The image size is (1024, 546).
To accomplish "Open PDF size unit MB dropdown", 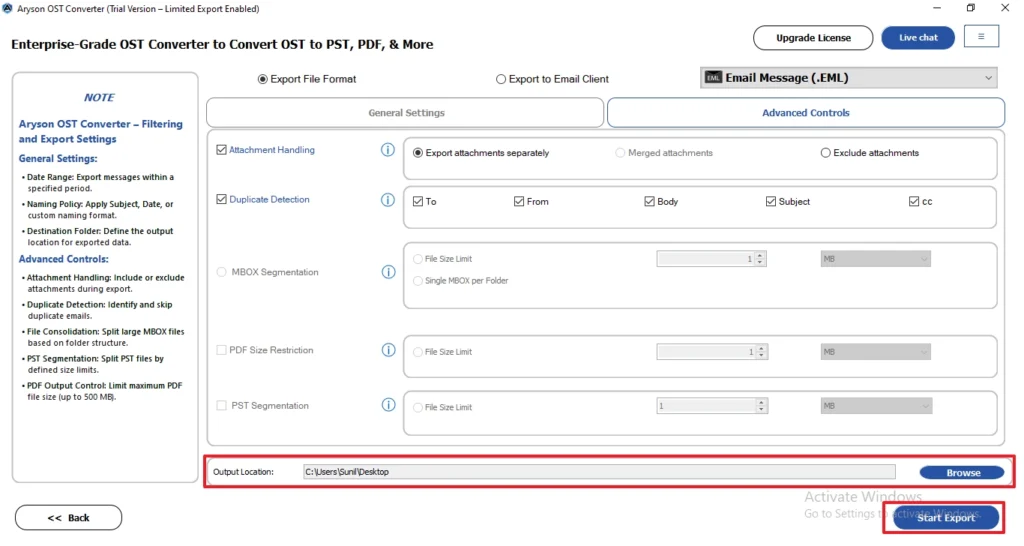I will (x=876, y=352).
